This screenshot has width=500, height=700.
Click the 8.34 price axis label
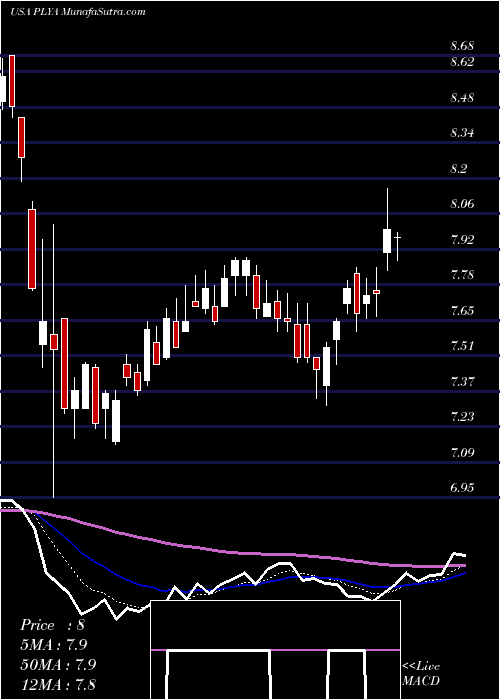462,133
